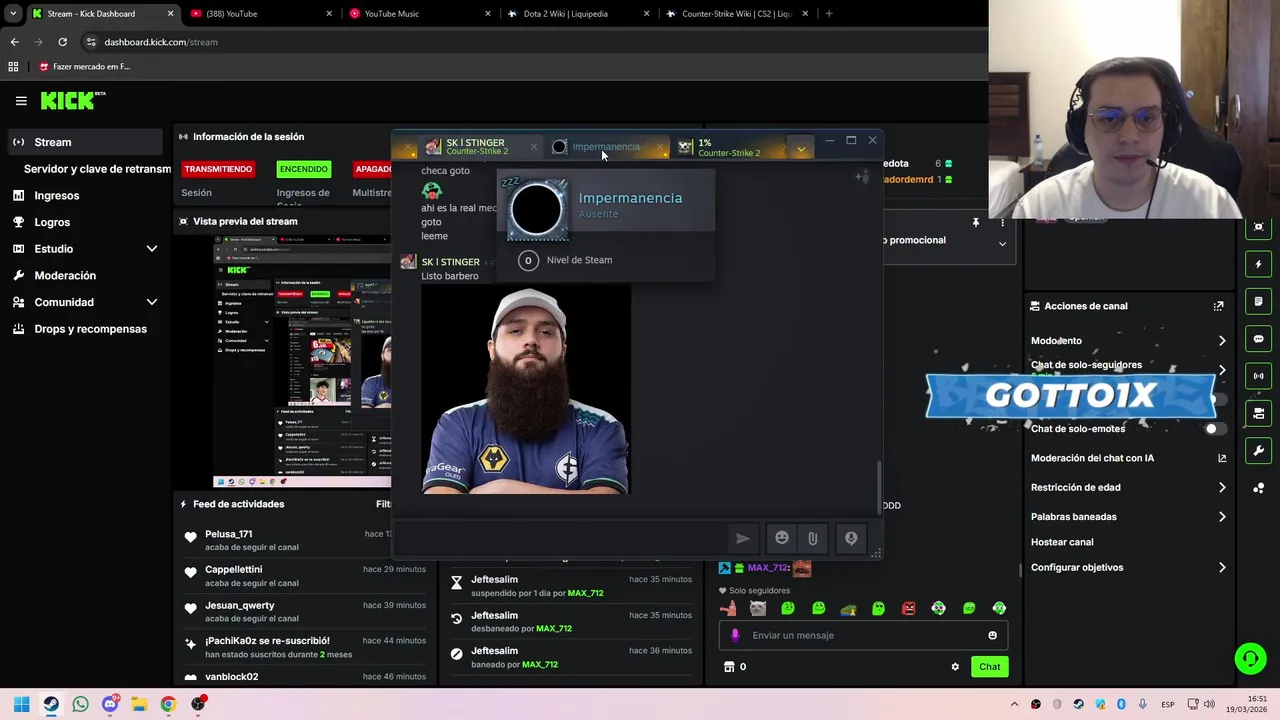
Task: Click the chat bubble icon in right rail
Action: [x=1259, y=339]
